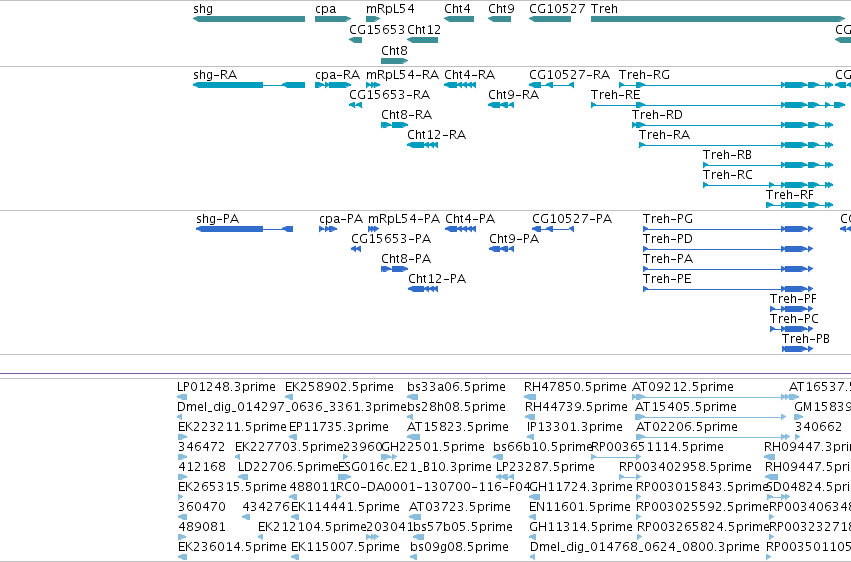Click the Cht4-RA transcript label
This screenshot has width=851, height=562.
click(x=469, y=75)
